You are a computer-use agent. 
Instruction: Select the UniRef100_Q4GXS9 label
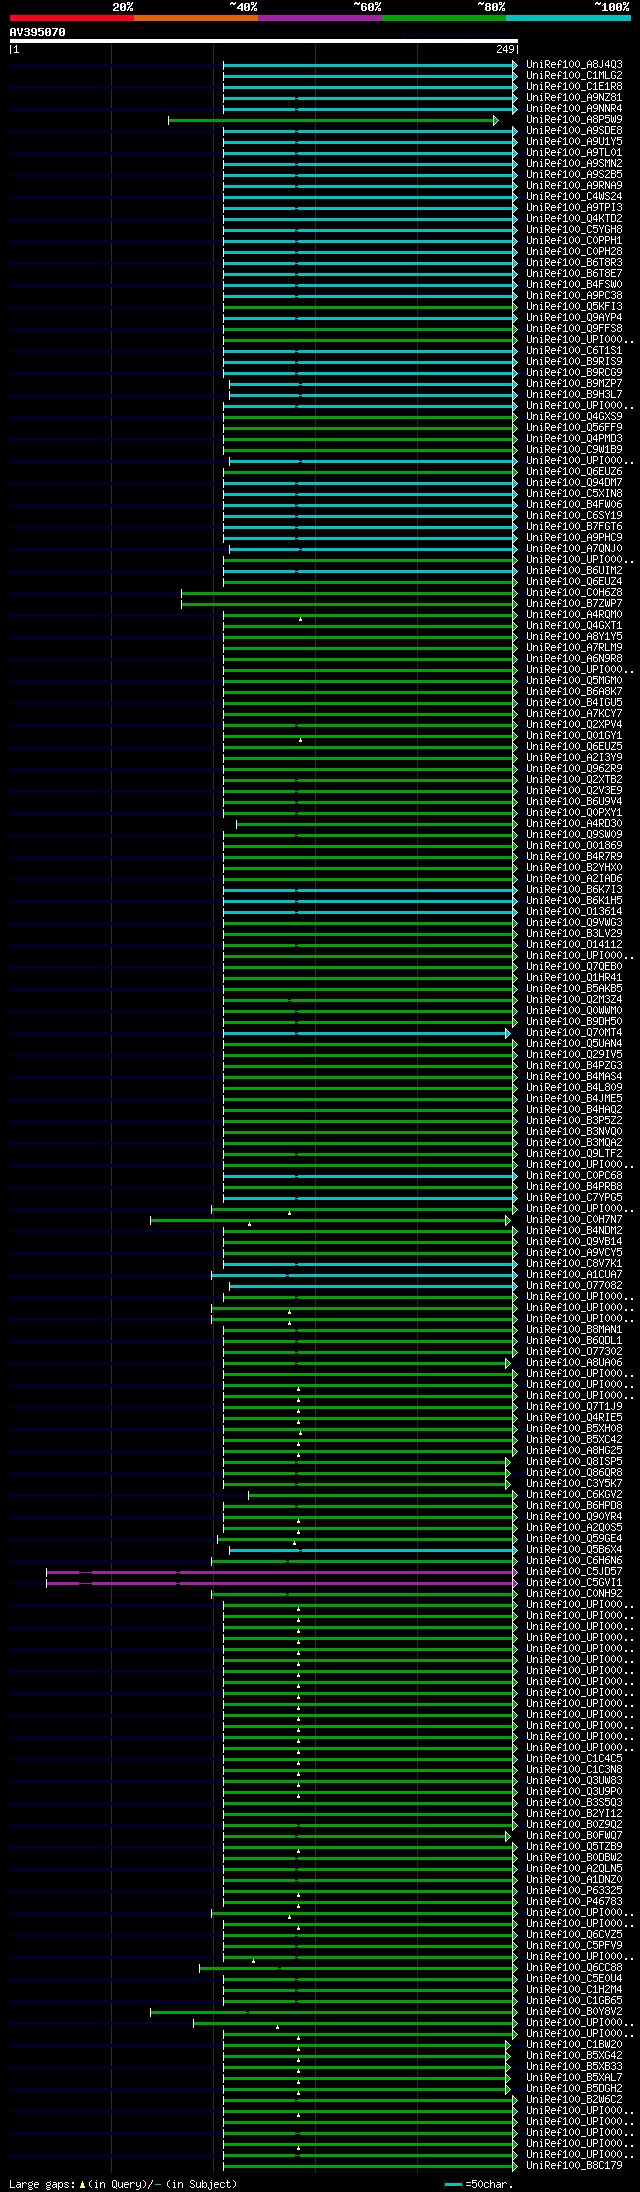pos(574,416)
